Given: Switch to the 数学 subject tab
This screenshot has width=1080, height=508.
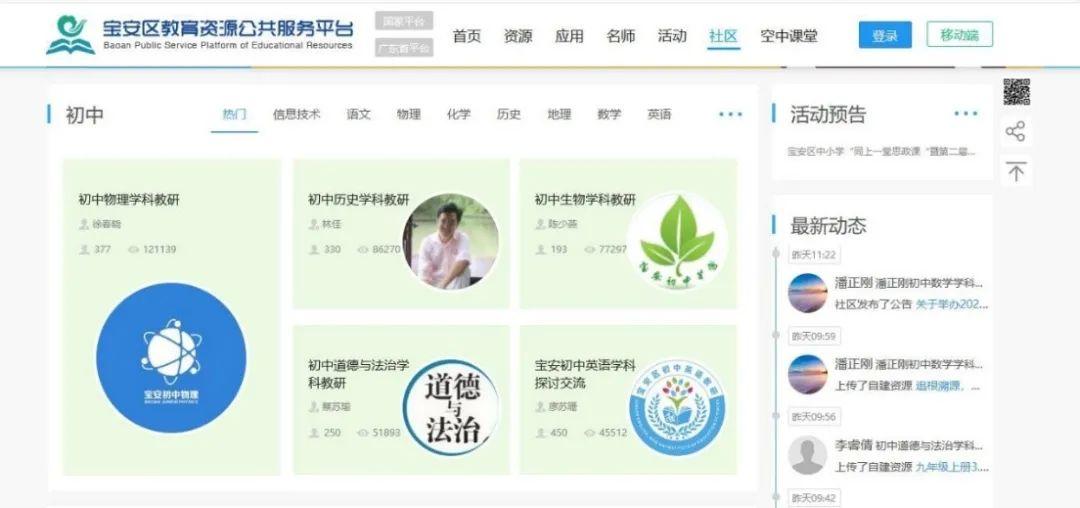Looking at the screenshot, I should [609, 115].
